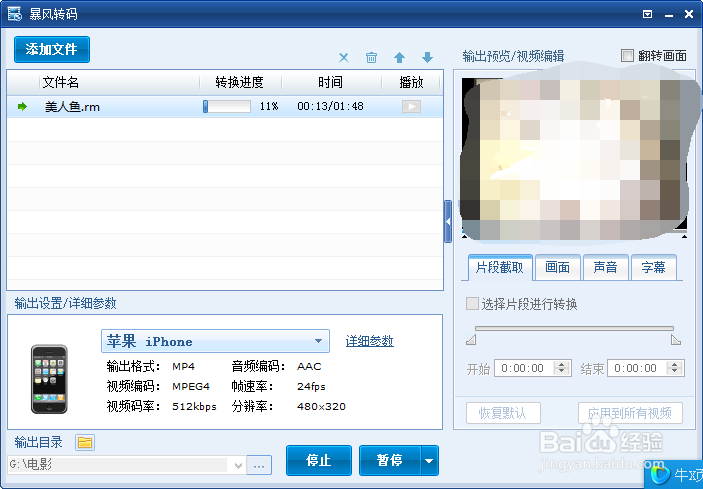703x489 pixels.
Task: Click the 转换进度 column header
Action: 239,82
